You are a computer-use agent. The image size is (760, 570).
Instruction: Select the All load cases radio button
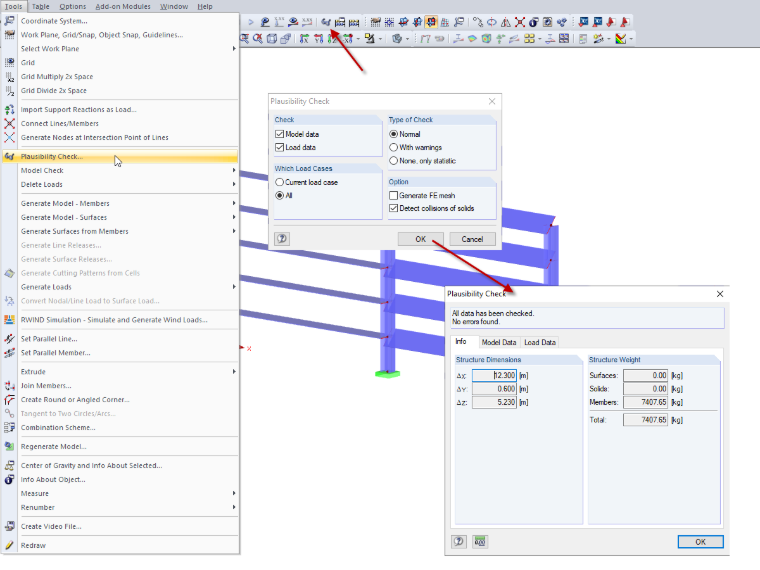pos(279,195)
